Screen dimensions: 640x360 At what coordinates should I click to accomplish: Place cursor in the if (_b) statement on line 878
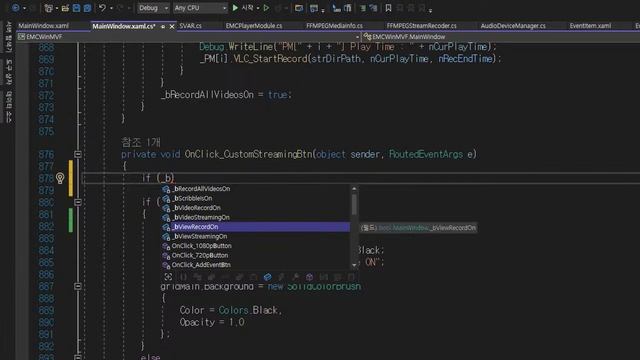click(x=158, y=178)
